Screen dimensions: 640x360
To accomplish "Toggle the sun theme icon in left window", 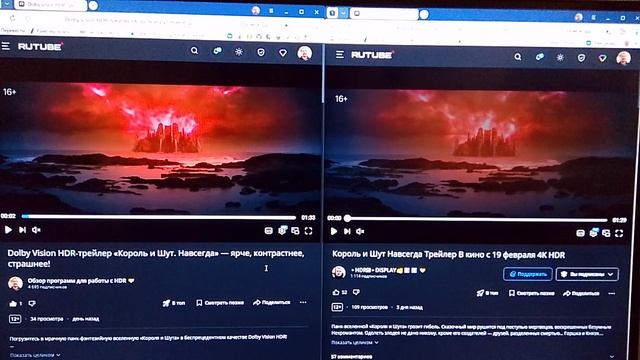I will pos(239,52).
